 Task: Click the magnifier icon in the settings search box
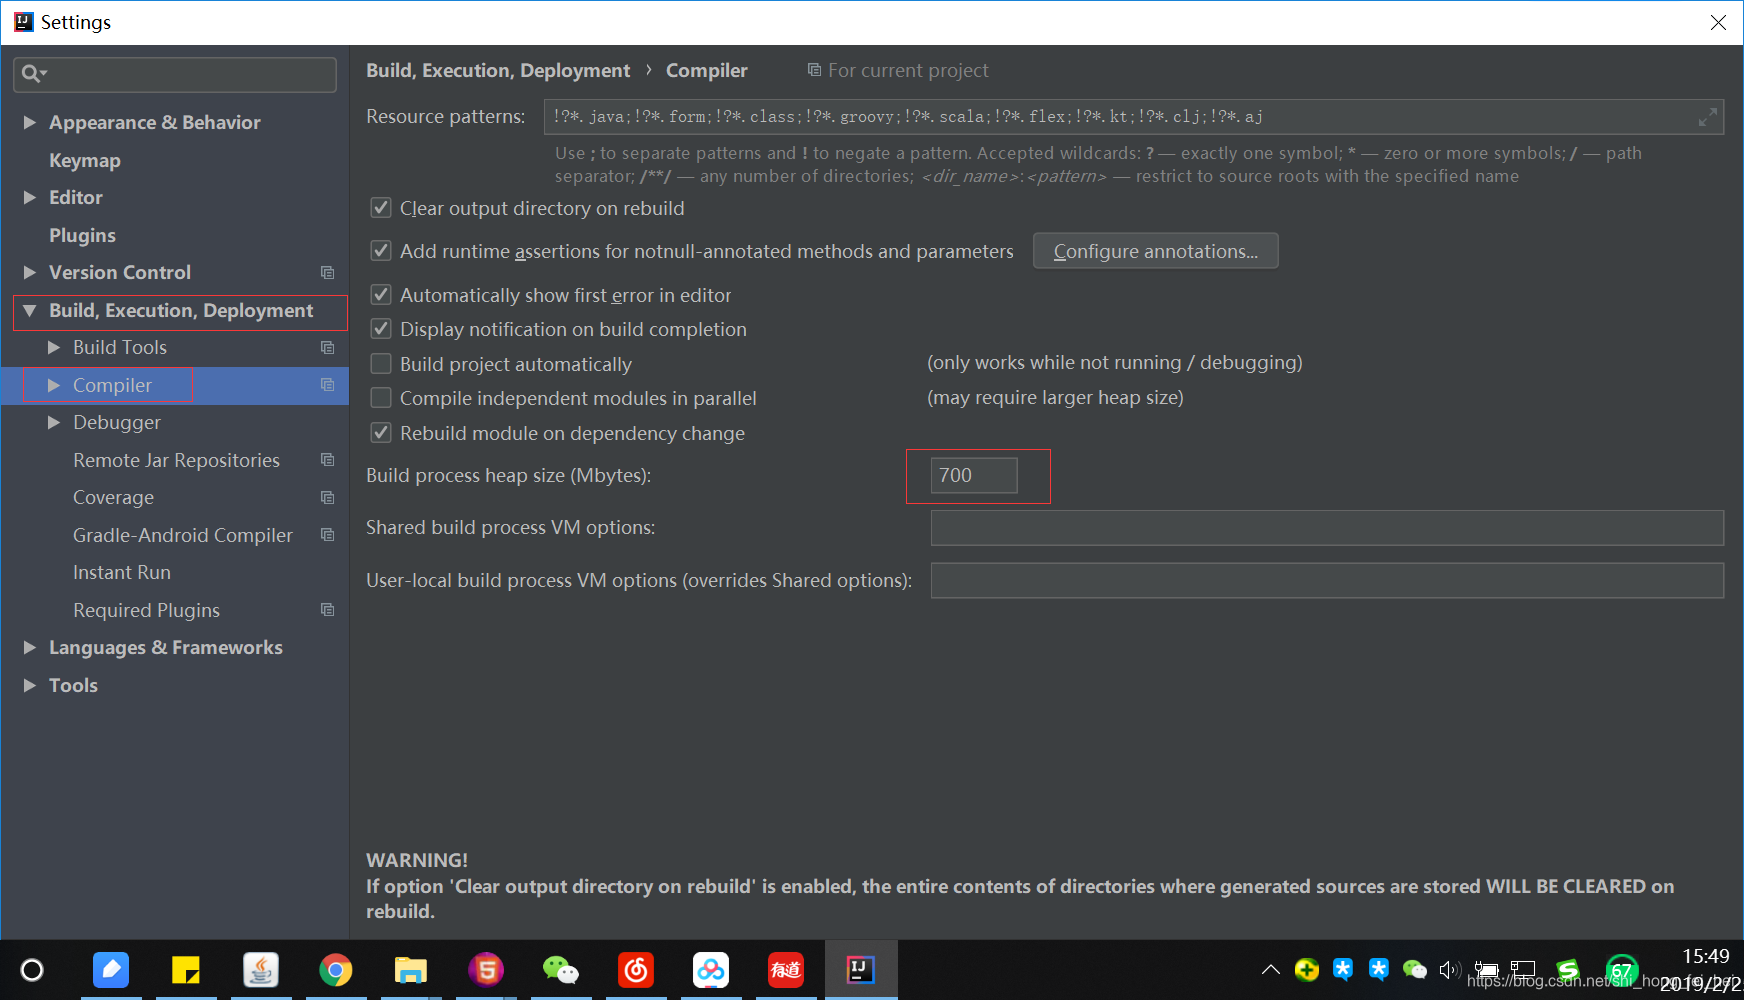pyautogui.click(x=31, y=72)
